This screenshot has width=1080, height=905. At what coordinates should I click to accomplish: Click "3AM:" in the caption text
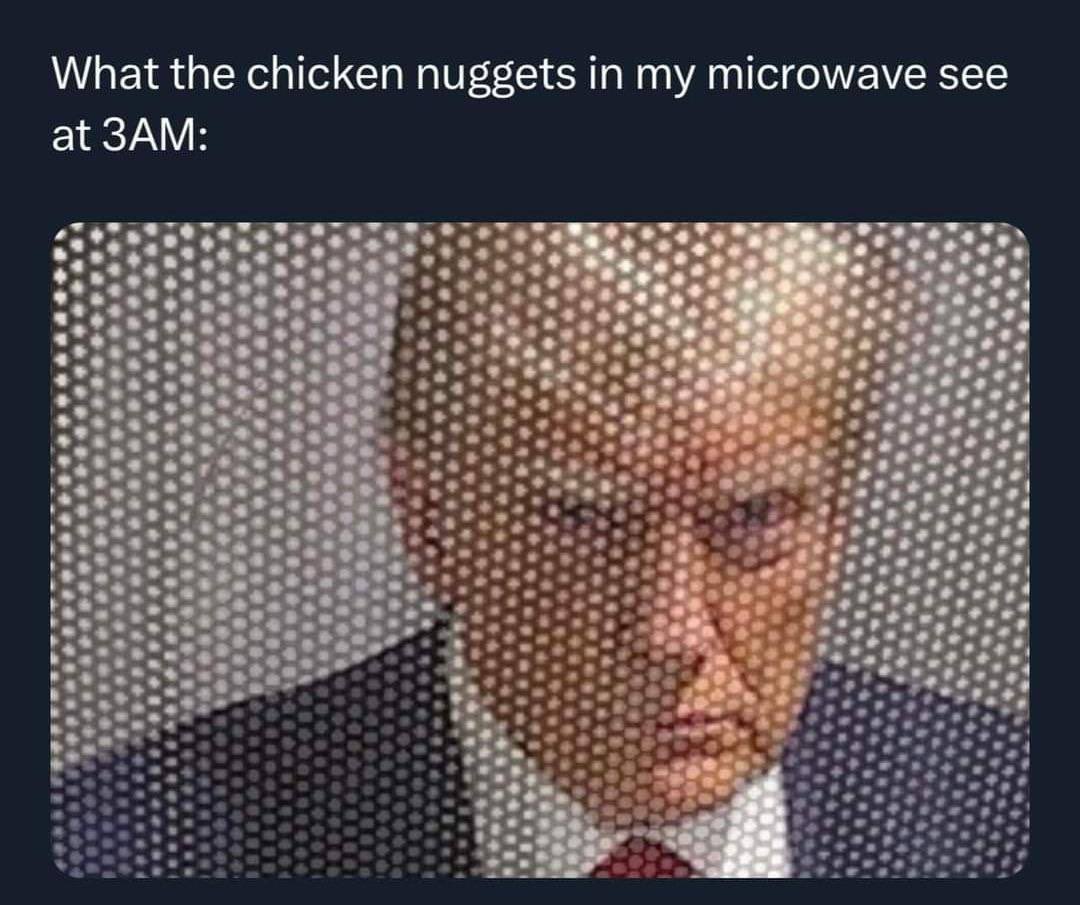pos(156,135)
